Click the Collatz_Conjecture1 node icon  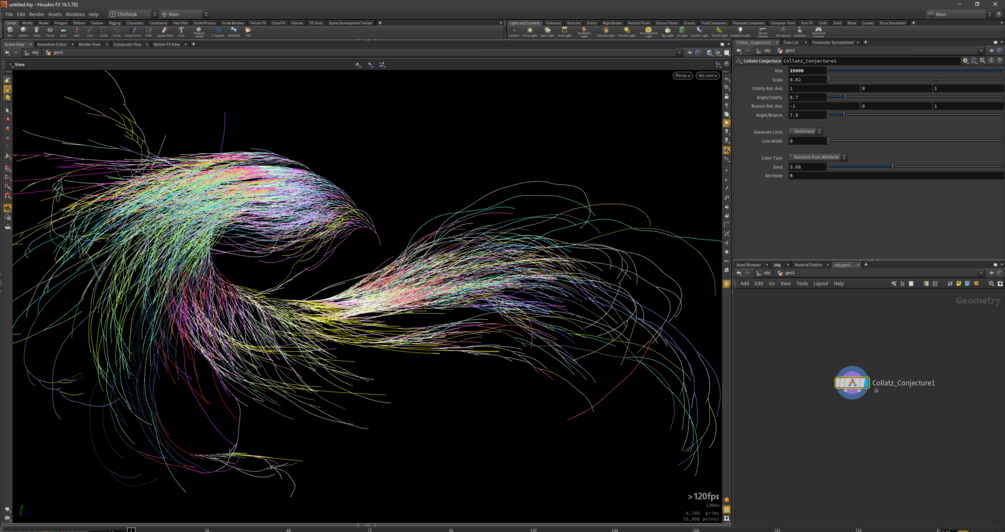(852, 383)
